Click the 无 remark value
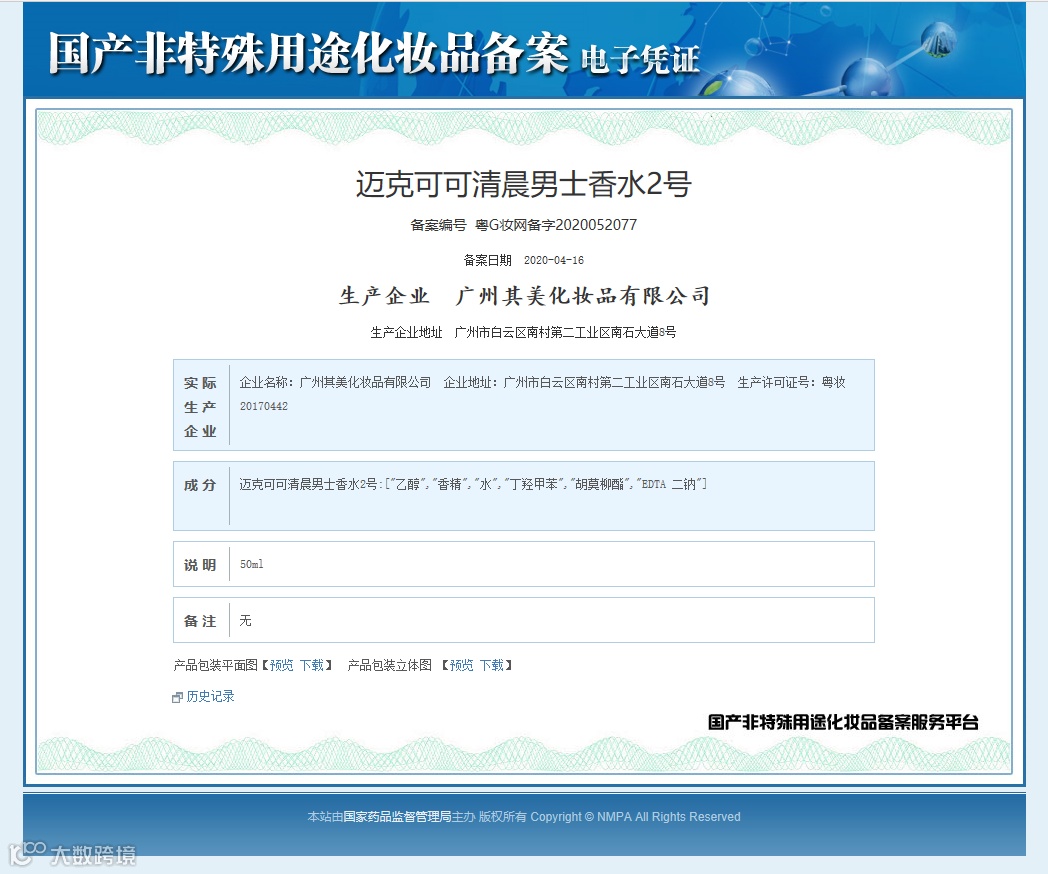 (x=245, y=621)
